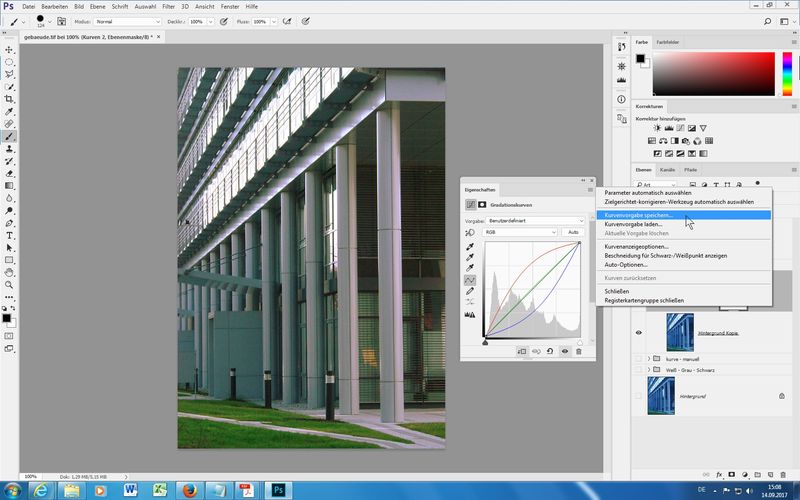Open the RGB channel dropdown
This screenshot has width=800, height=500.
(519, 232)
